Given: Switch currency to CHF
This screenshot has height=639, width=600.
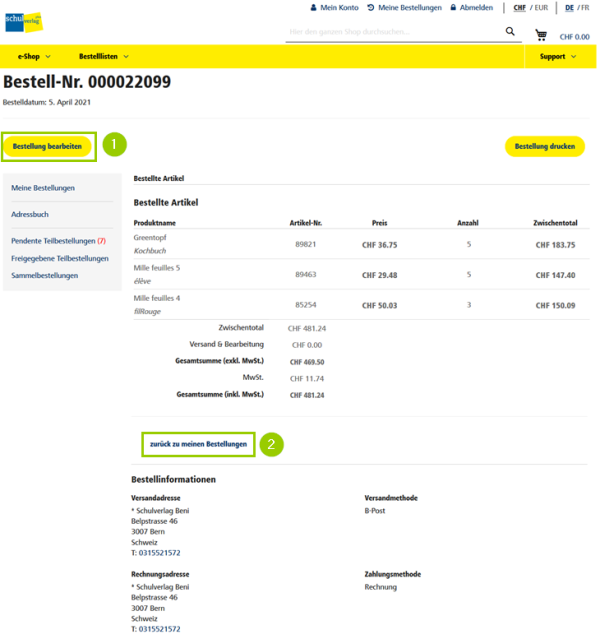Looking at the screenshot, I should coord(519,8).
